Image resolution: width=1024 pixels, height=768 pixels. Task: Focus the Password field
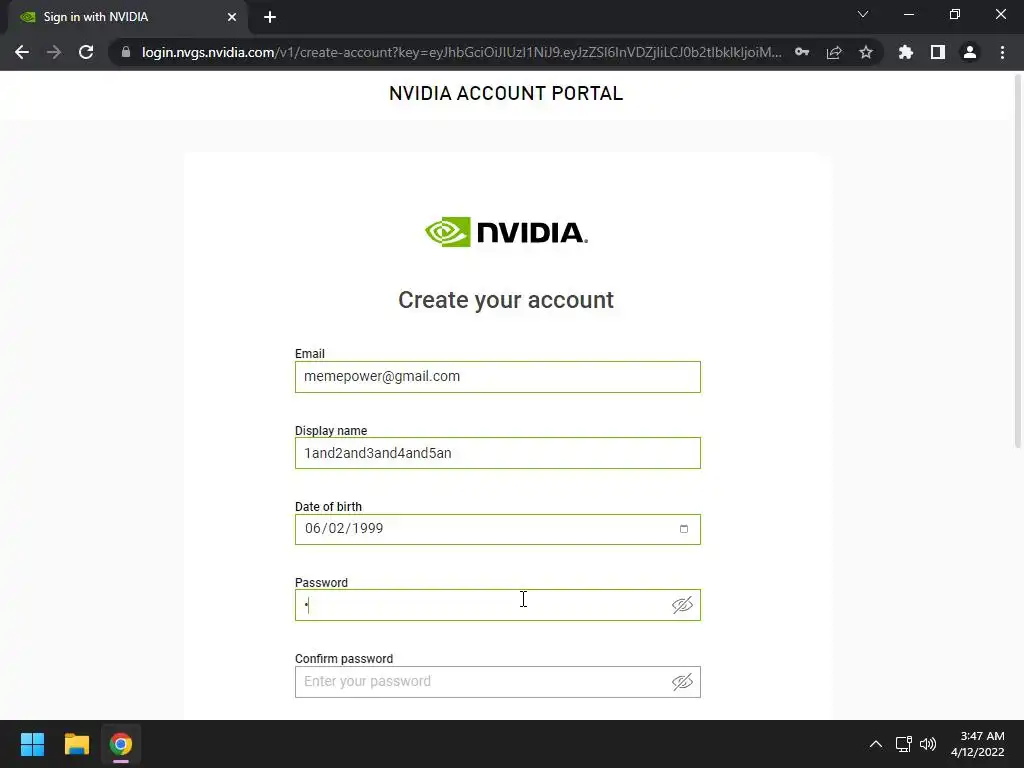pos(498,605)
